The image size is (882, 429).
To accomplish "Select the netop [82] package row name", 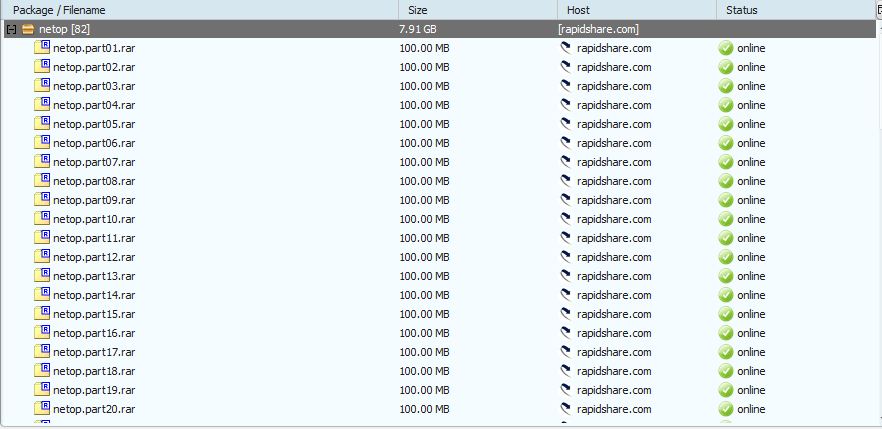I will (64, 29).
